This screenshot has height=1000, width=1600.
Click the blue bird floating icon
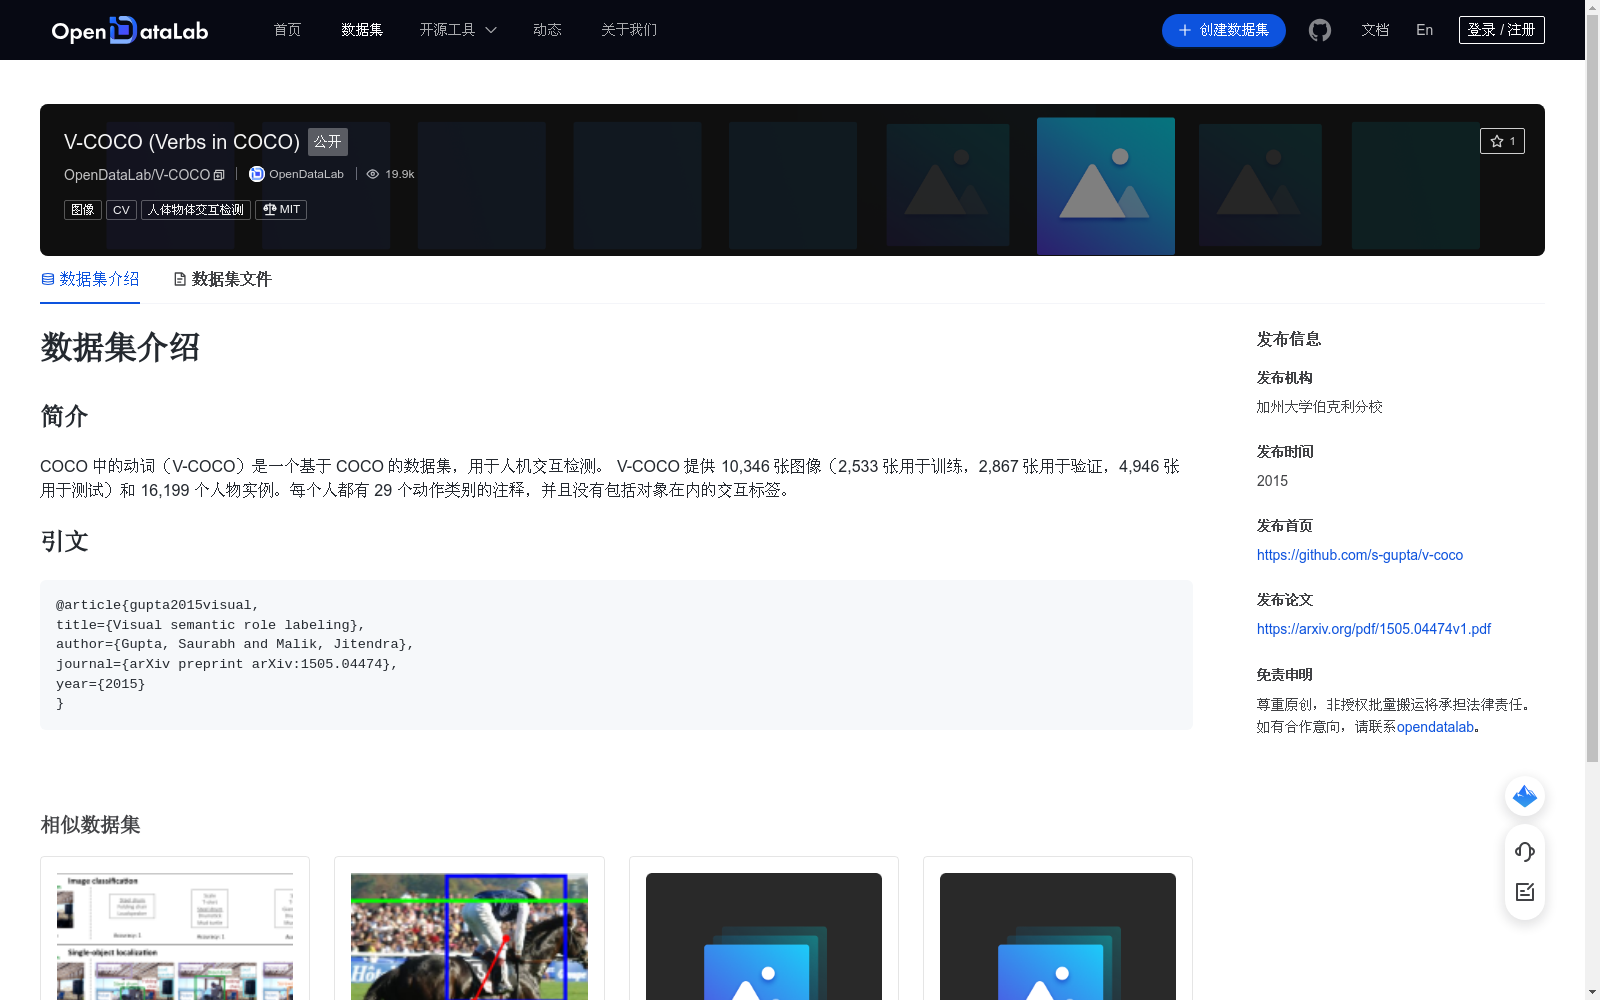[x=1525, y=796]
